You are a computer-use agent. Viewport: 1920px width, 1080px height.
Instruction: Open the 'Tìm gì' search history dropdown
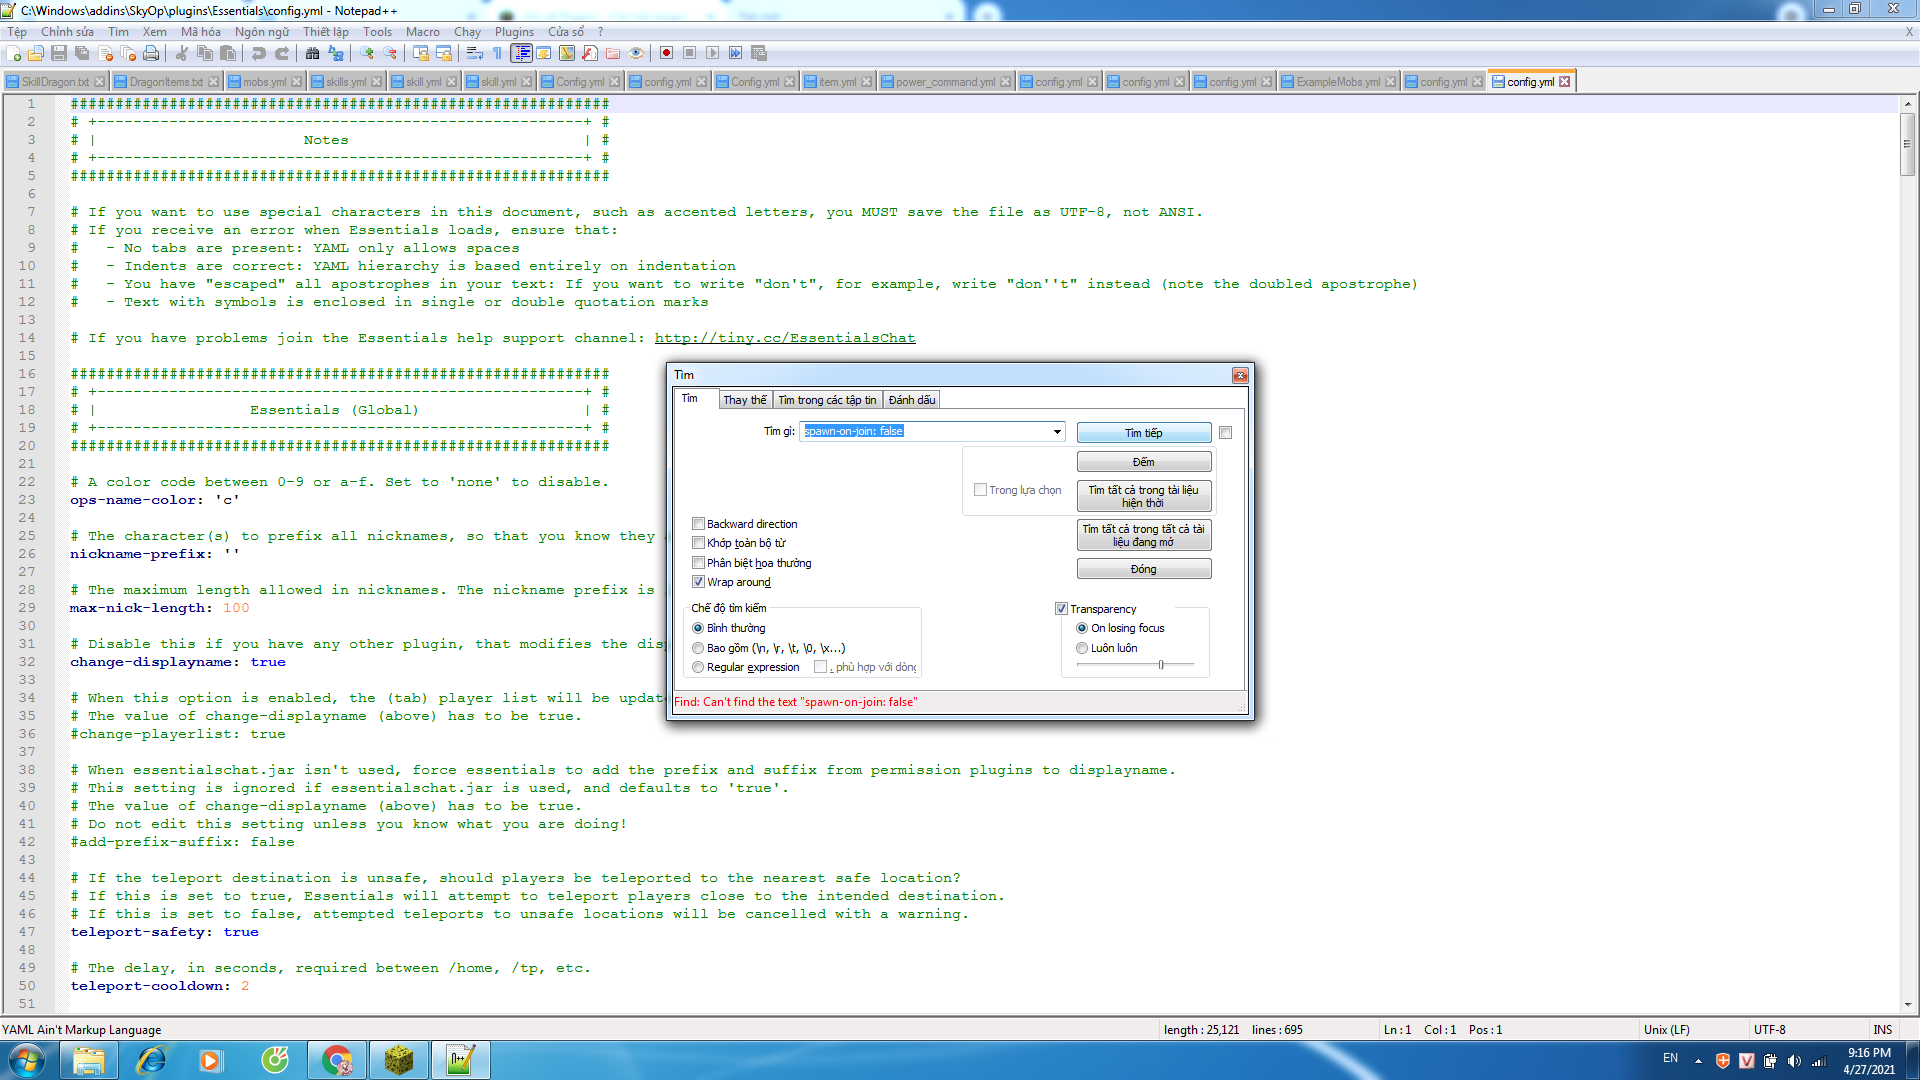pyautogui.click(x=1057, y=432)
